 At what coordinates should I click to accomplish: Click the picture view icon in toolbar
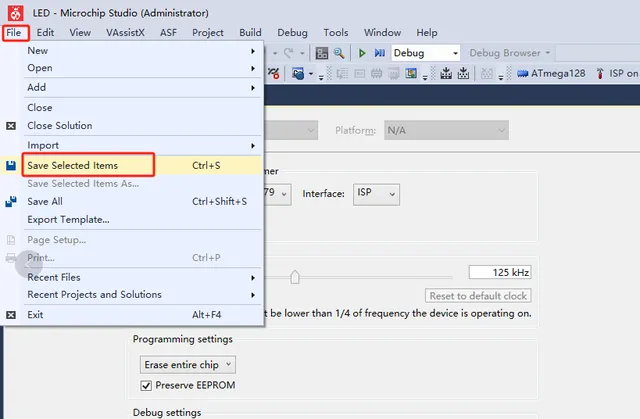(411, 73)
